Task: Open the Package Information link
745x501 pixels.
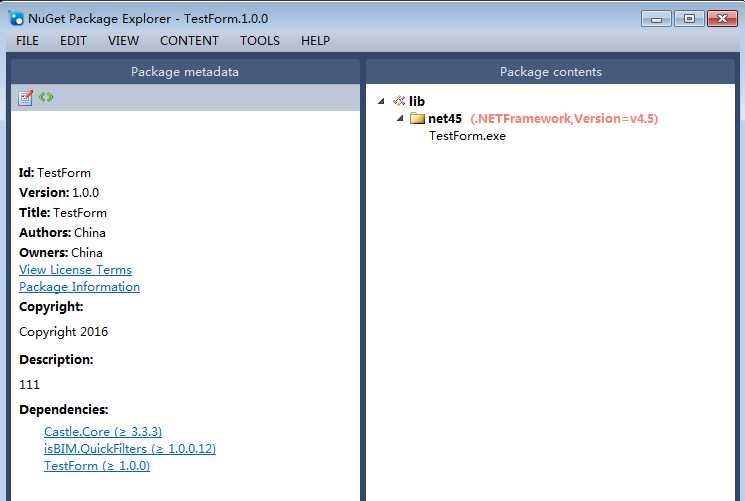Action: [79, 287]
